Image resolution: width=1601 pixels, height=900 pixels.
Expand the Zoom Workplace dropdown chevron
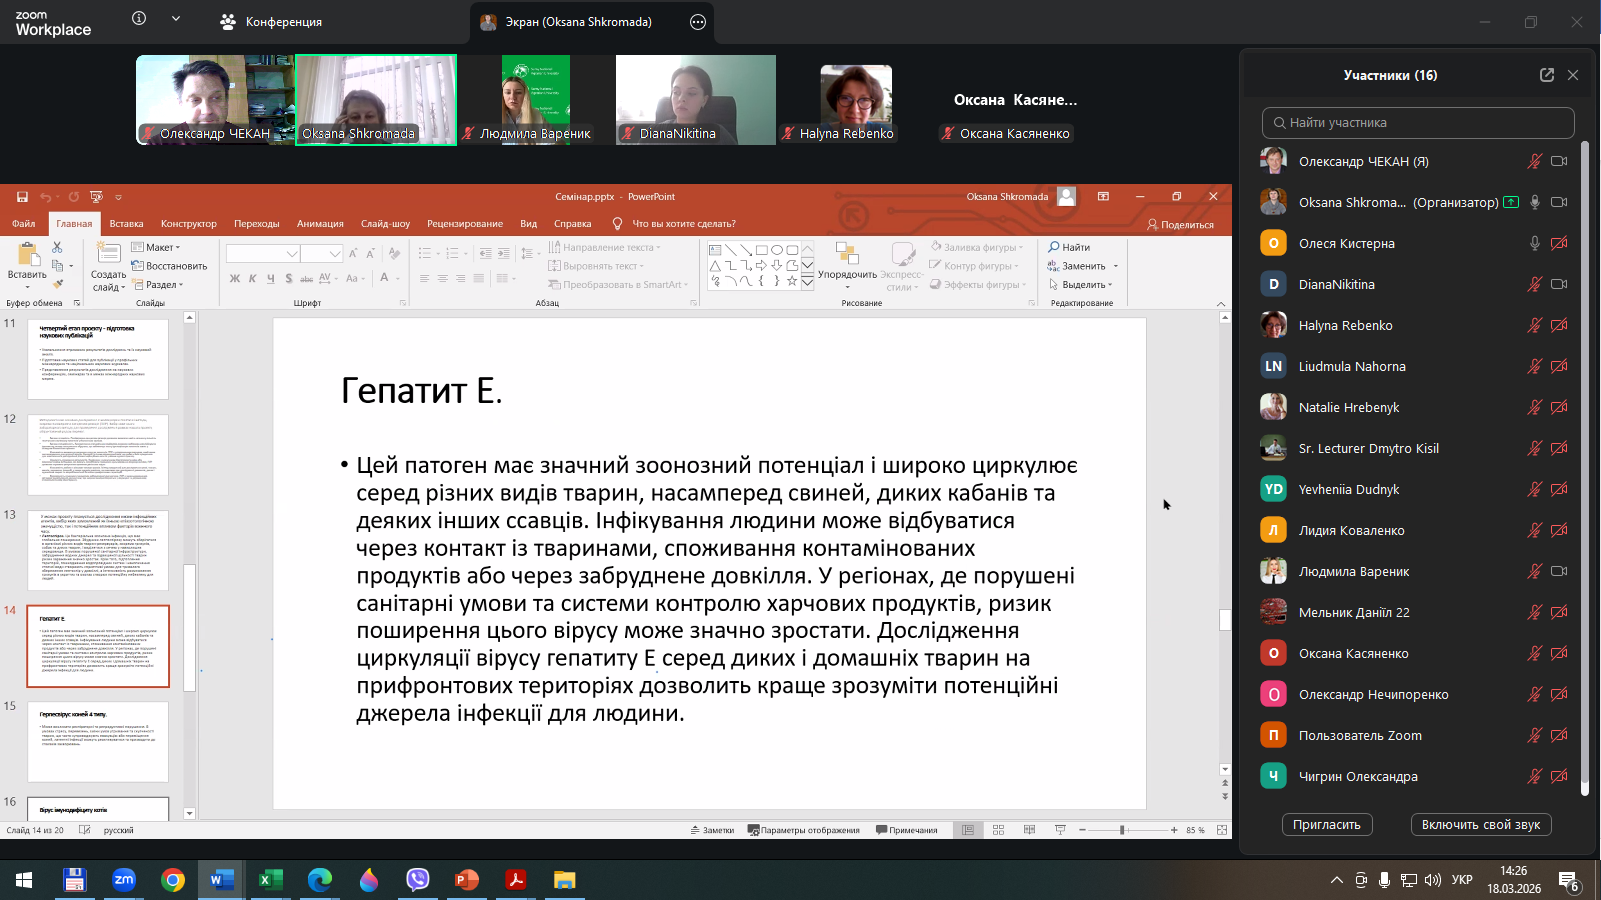pos(176,19)
